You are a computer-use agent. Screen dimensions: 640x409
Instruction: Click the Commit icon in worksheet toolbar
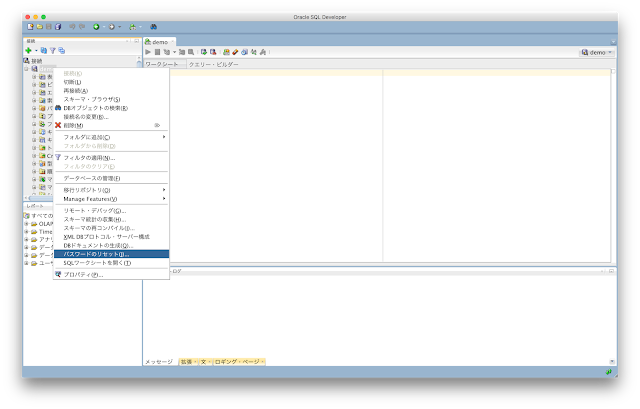coord(204,52)
